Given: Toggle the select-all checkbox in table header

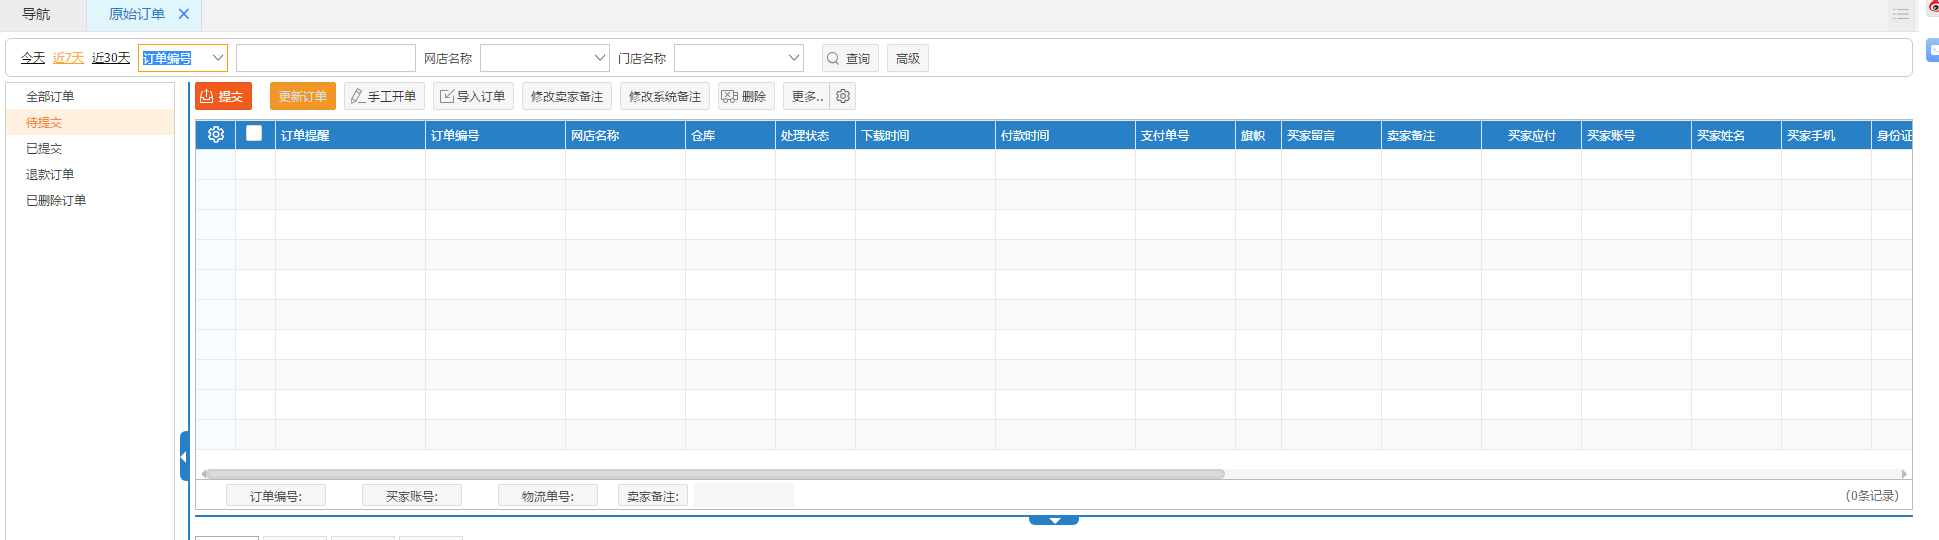Looking at the screenshot, I should tap(254, 133).
